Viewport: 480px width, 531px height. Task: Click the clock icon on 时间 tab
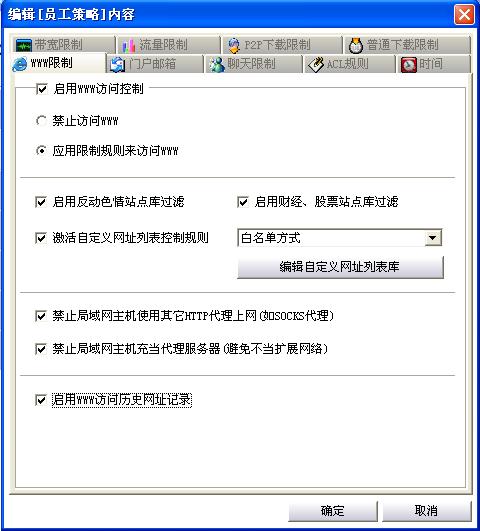point(409,64)
